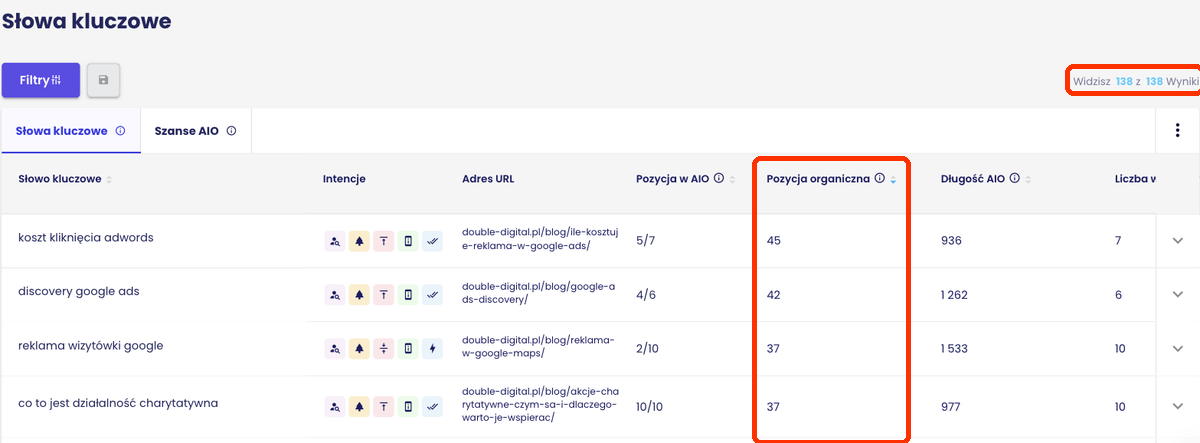Click green phone icon for co to jest działalność charytatywna
The height and width of the screenshot is (443, 1200).
point(408,407)
